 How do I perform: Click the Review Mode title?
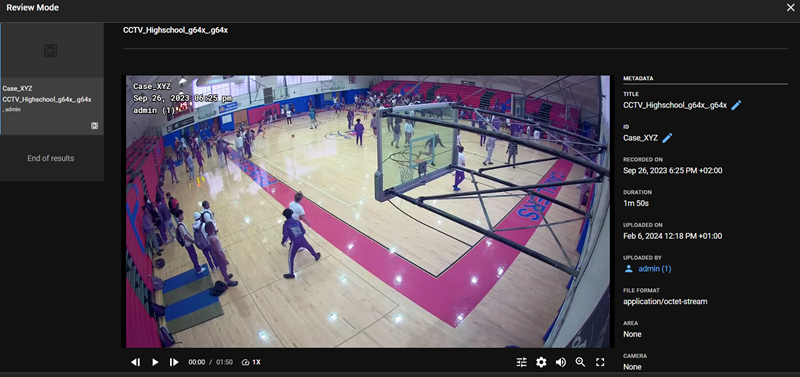pyautogui.click(x=32, y=8)
